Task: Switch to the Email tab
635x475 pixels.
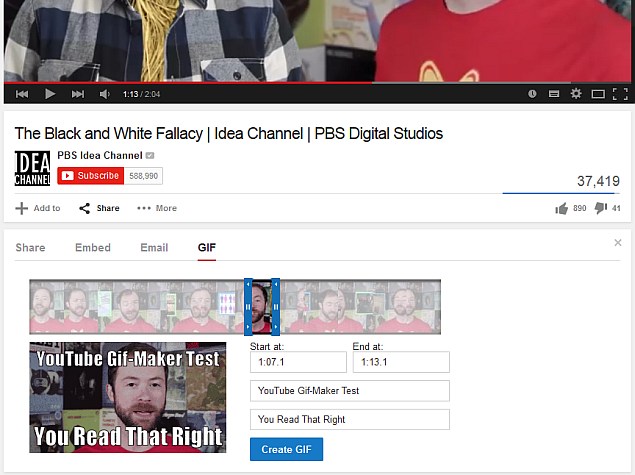Action: [154, 247]
